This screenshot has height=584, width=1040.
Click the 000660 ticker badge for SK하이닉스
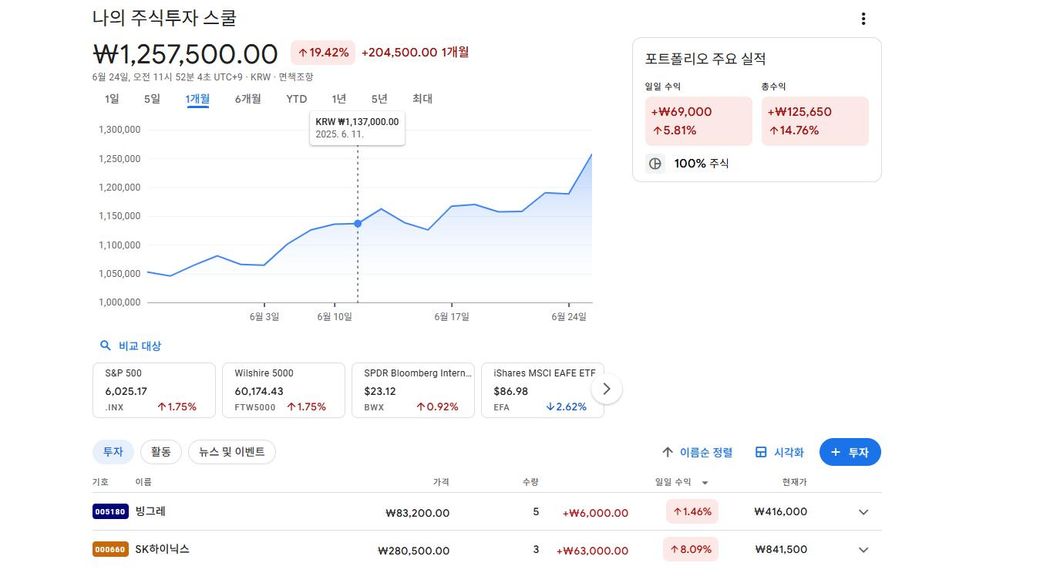click(109, 550)
